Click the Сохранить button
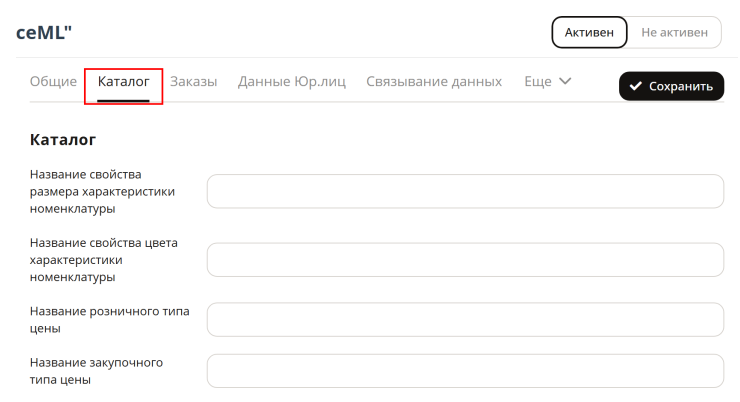Viewport: 740px width, 402px height. tap(671, 86)
